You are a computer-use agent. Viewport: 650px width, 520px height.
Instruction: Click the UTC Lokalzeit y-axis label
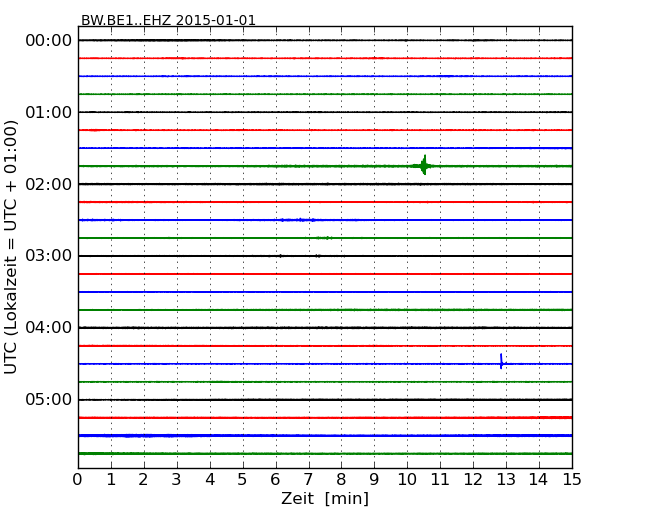pyautogui.click(x=11, y=247)
